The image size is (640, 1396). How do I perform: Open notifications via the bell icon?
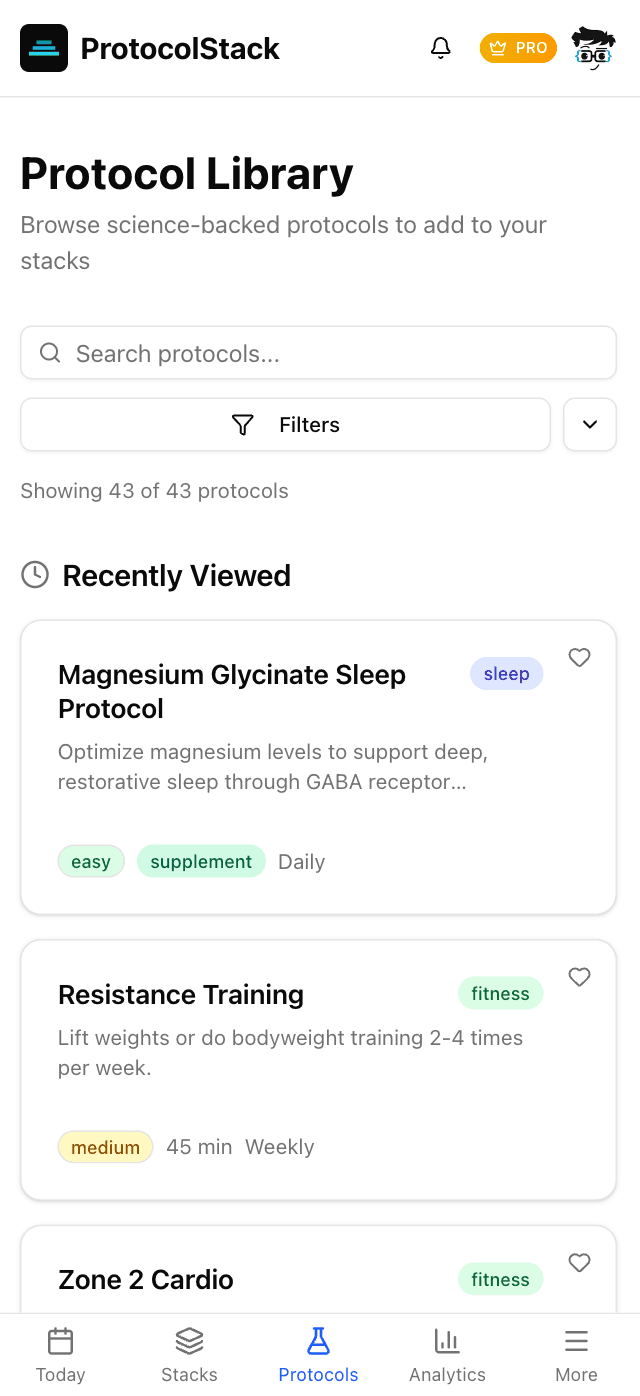point(440,47)
